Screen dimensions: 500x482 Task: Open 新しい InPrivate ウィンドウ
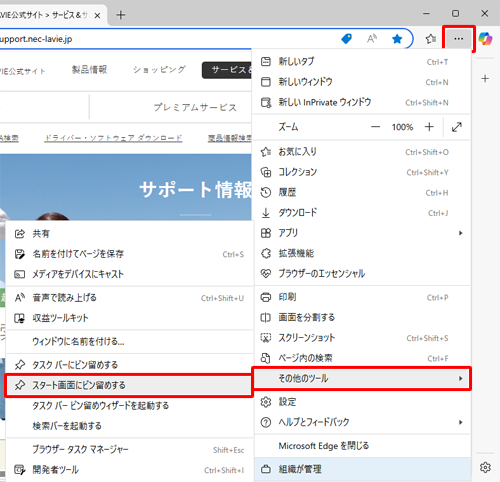362,102
